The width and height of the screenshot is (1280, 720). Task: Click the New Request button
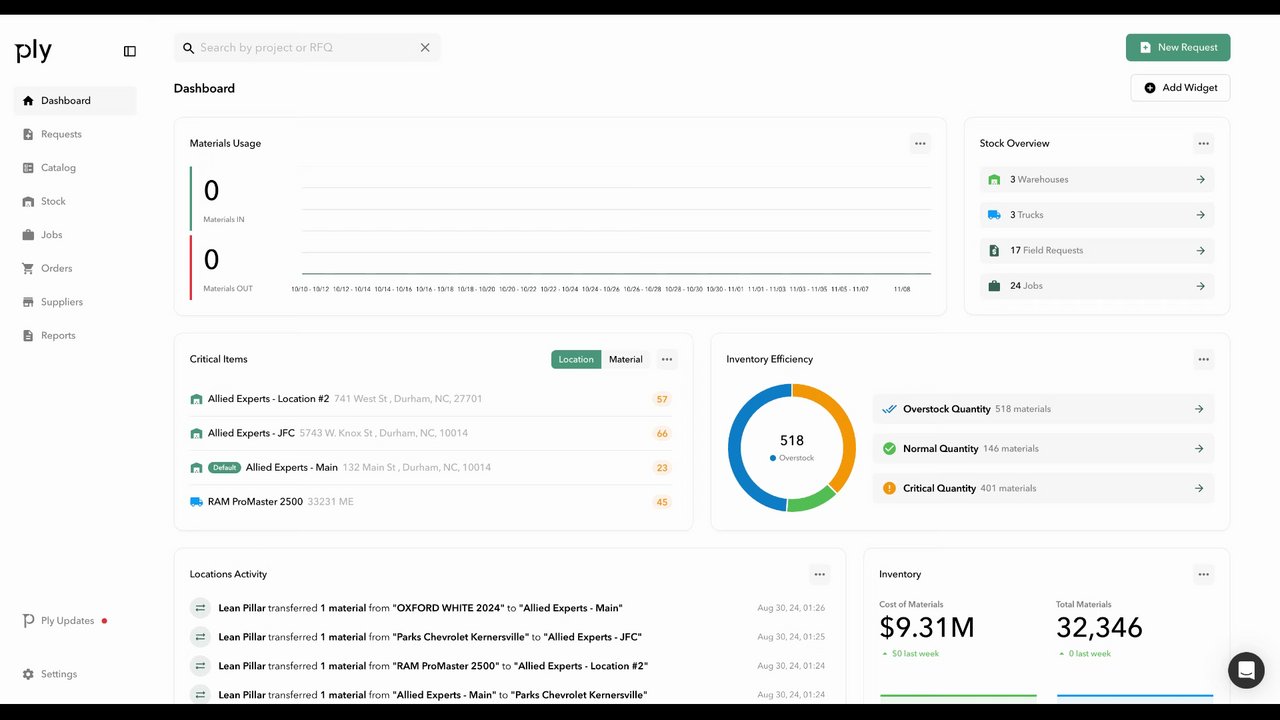[1178, 47]
